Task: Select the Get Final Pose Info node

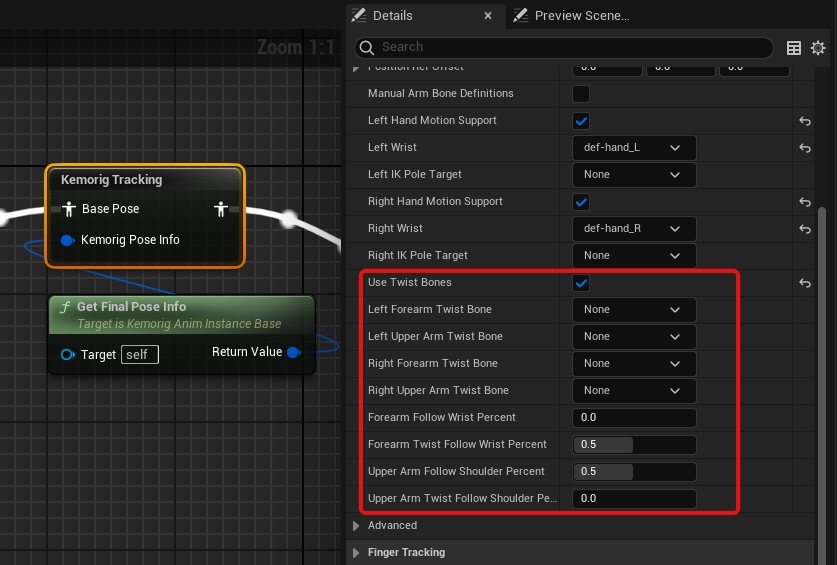Action: pyautogui.click(x=131, y=307)
